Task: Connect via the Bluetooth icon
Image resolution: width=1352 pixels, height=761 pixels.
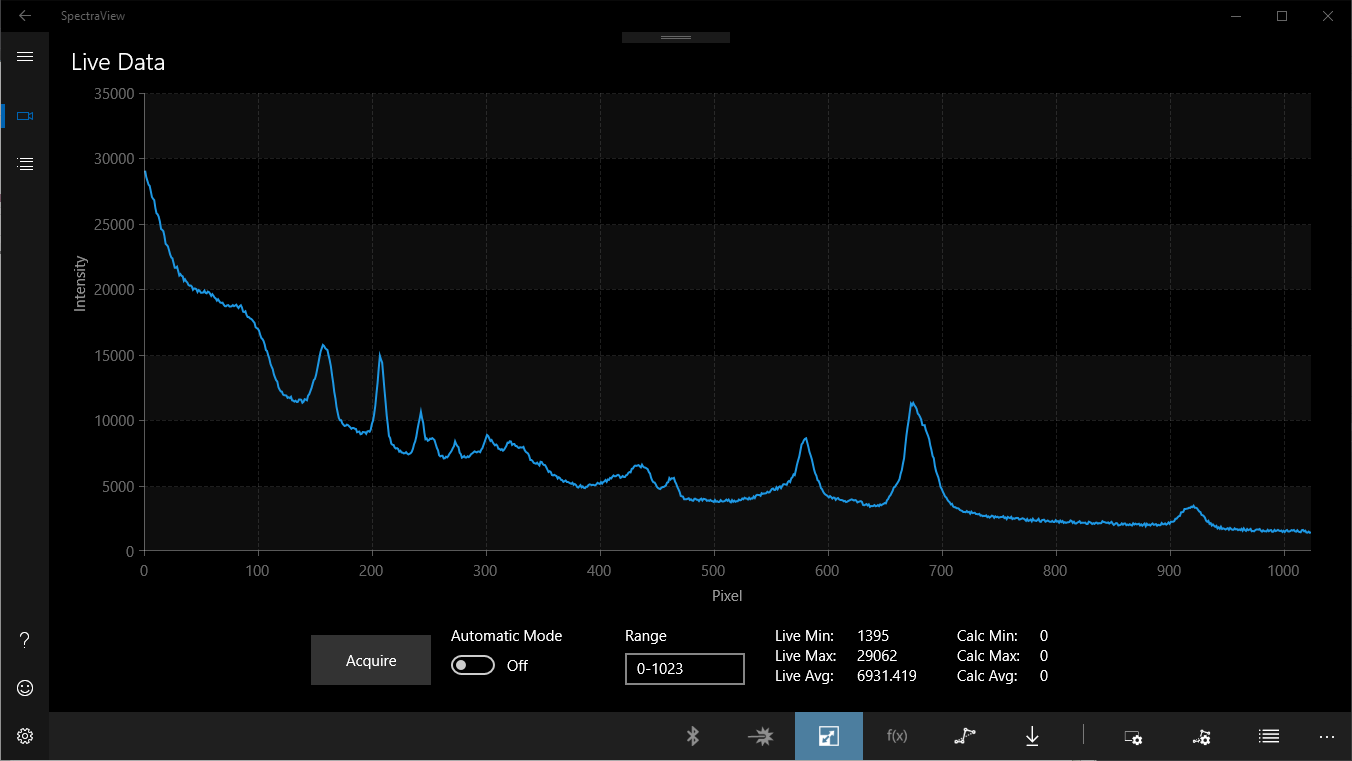Action: click(692, 737)
